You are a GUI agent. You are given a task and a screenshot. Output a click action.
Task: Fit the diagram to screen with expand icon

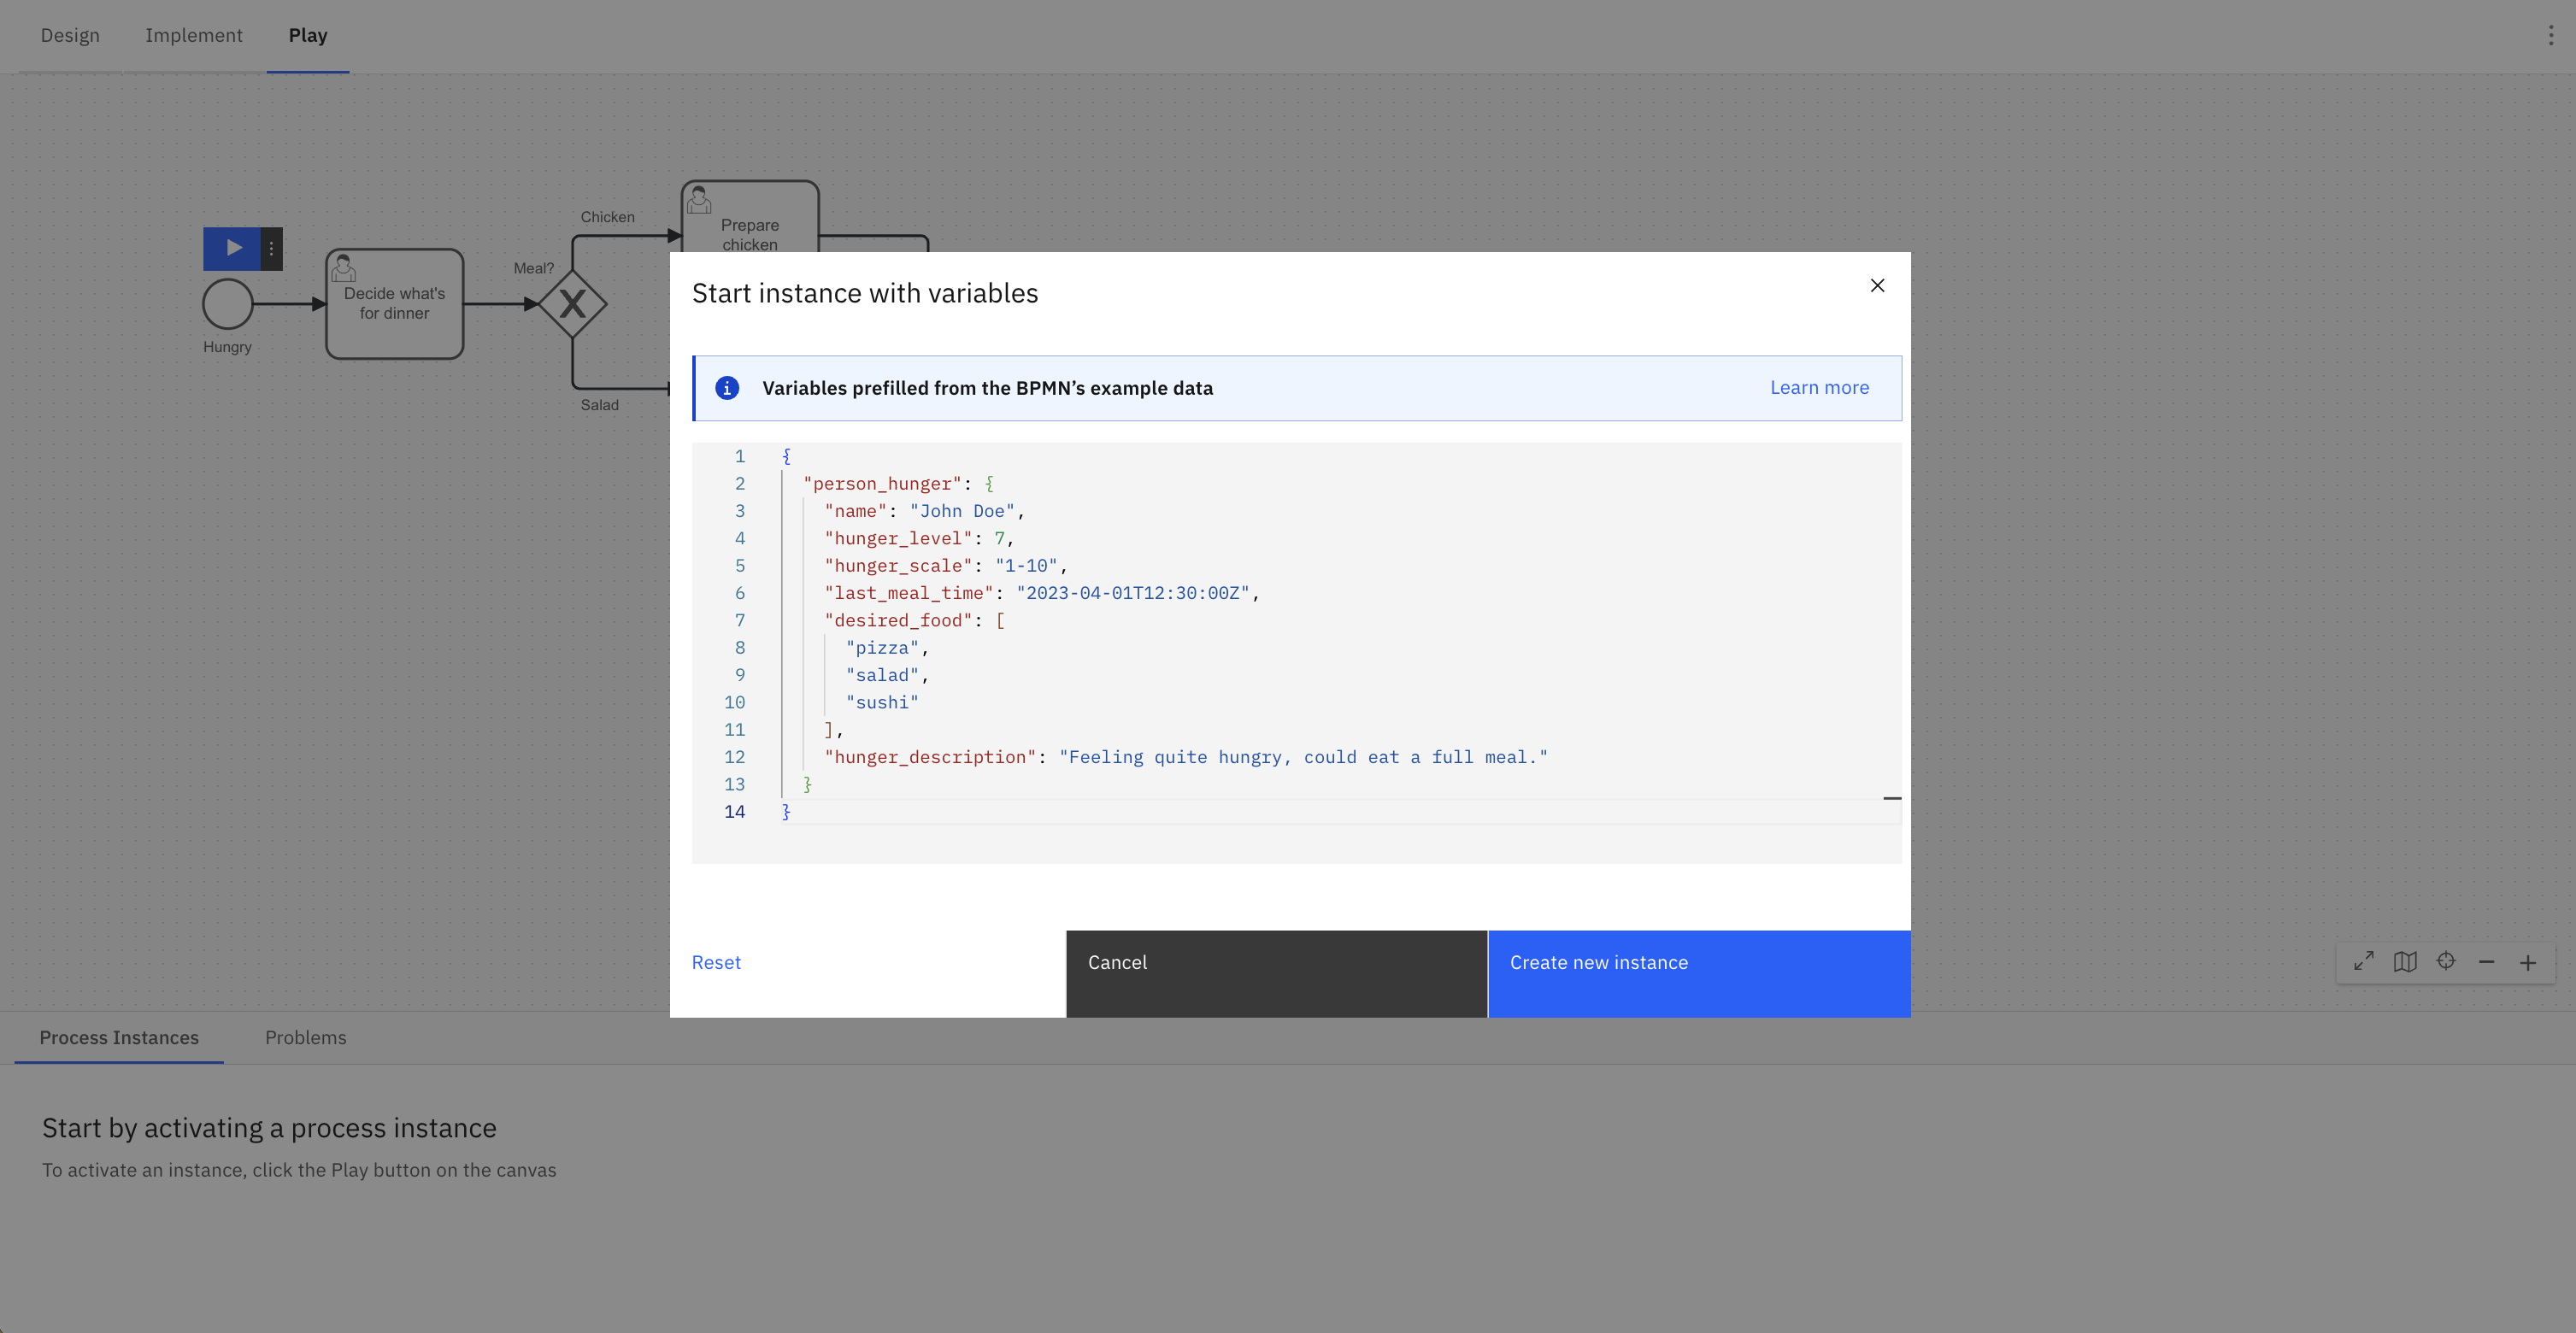point(2364,962)
